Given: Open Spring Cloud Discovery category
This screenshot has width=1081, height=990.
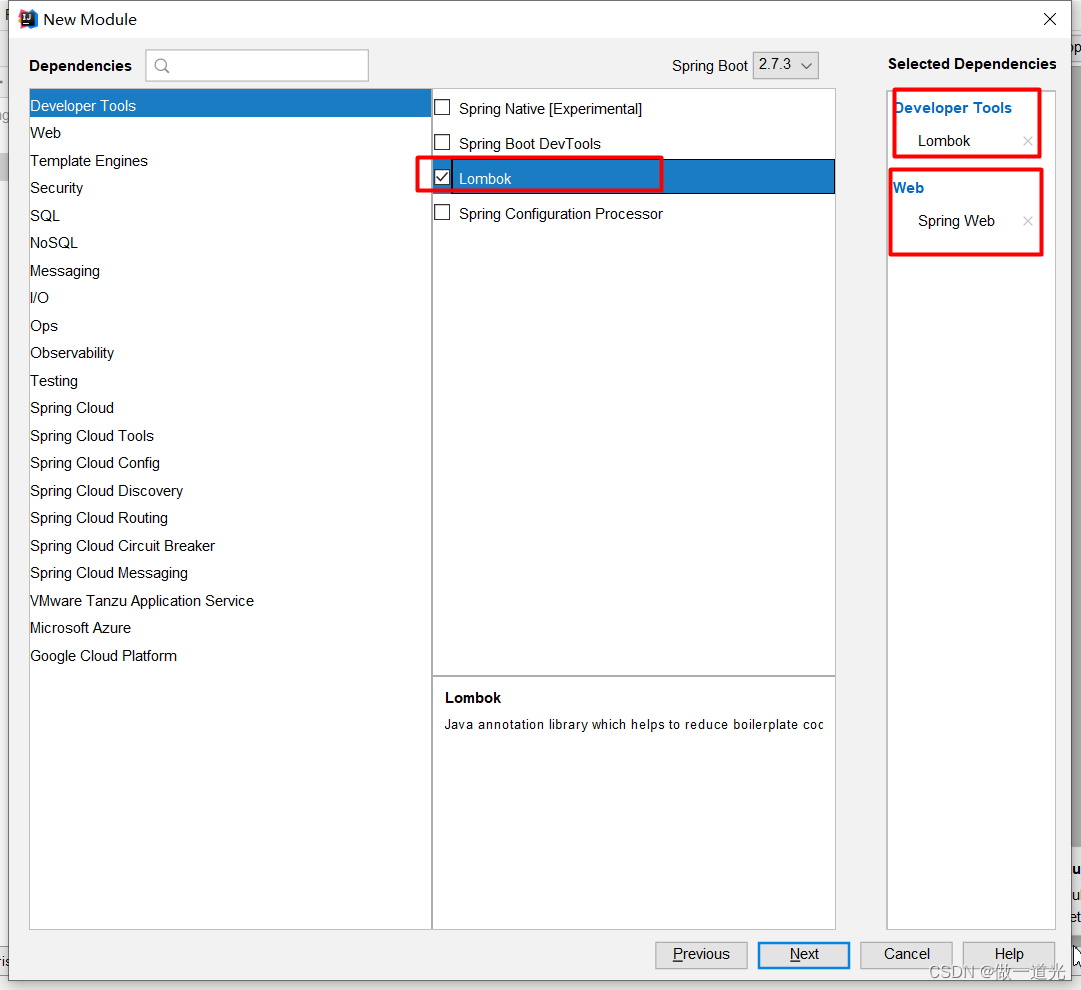Looking at the screenshot, I should (106, 490).
